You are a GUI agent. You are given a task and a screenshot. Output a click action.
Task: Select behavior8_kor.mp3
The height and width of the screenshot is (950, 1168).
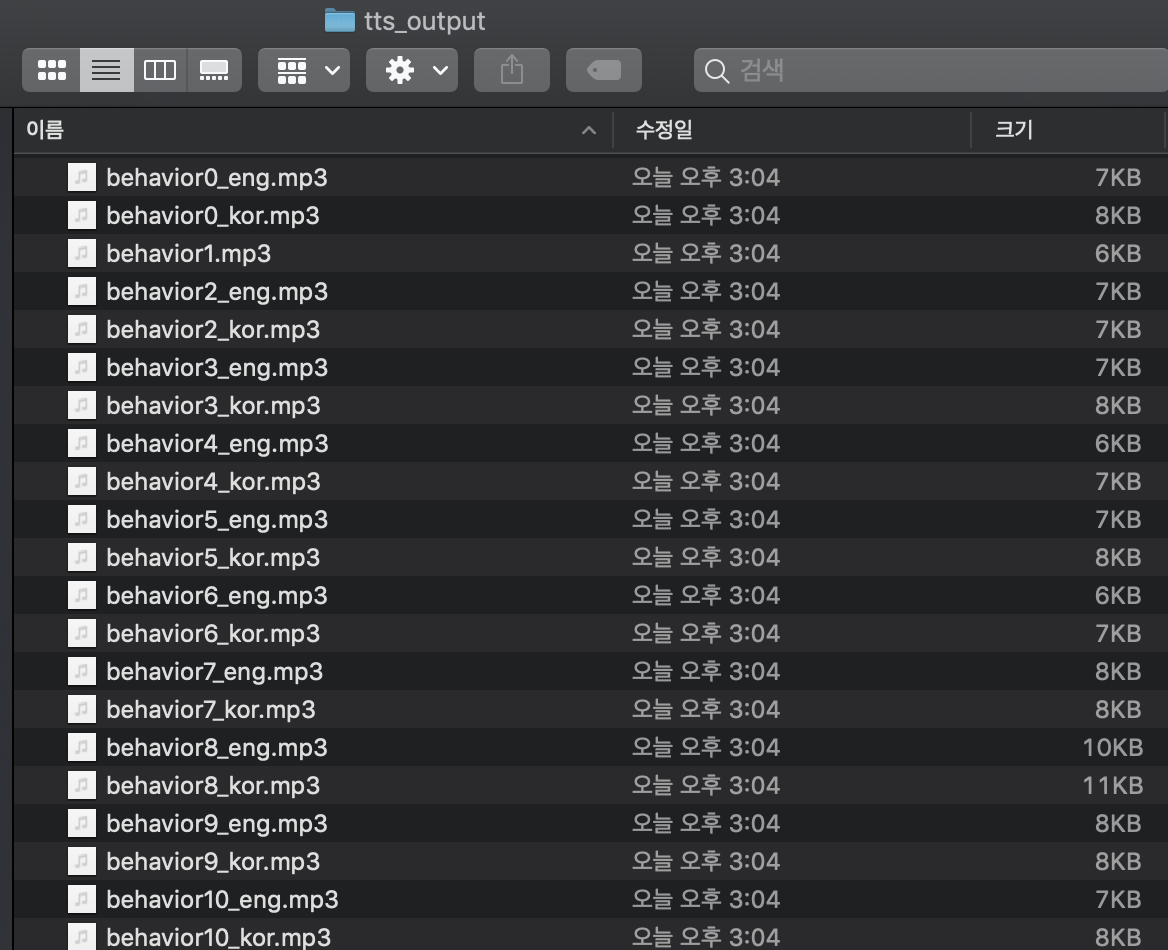591,785
